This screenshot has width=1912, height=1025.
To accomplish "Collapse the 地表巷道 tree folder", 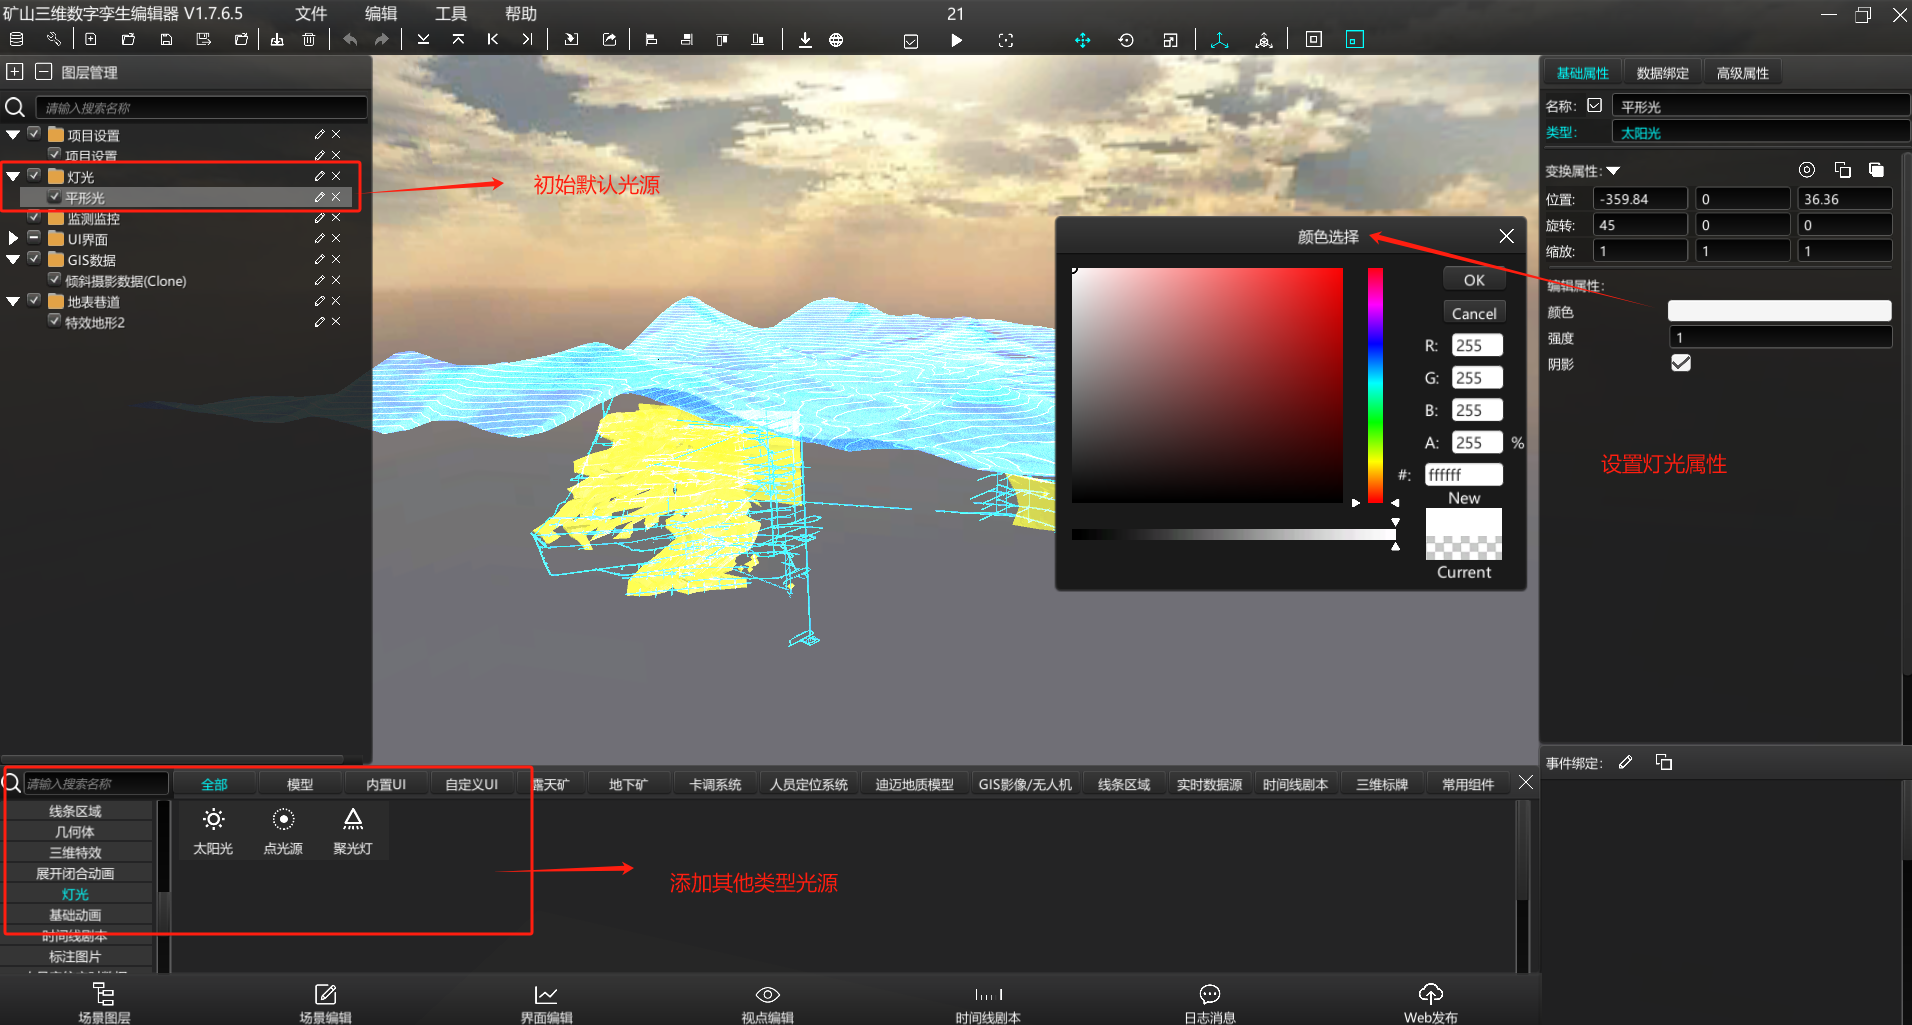I will click(x=13, y=301).
